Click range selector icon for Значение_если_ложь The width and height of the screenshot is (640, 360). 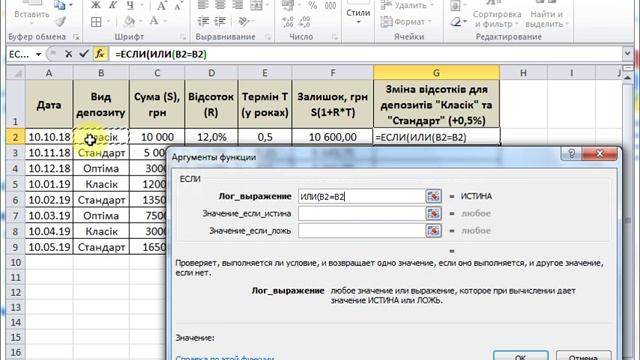pos(433,231)
